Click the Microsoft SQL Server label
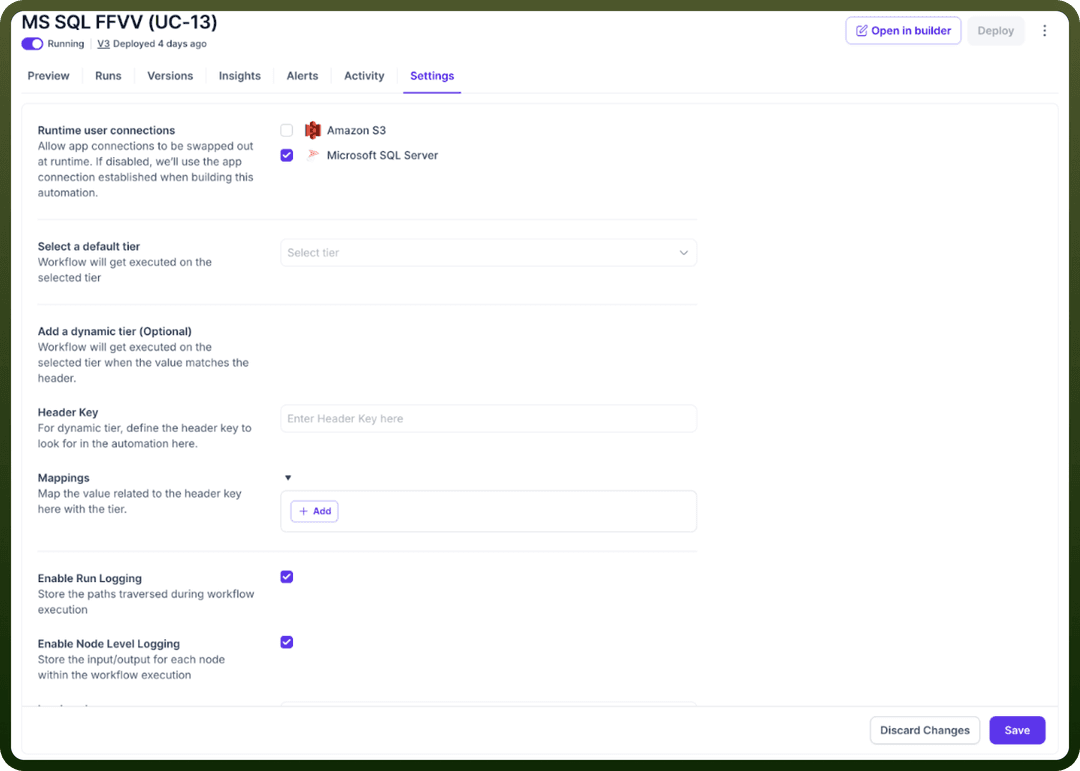The height and width of the screenshot is (771, 1080). (x=382, y=155)
